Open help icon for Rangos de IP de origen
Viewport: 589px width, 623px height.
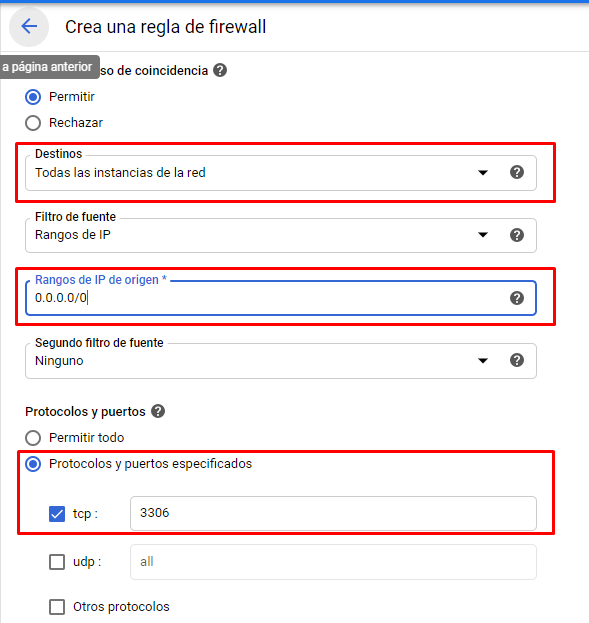click(x=517, y=298)
